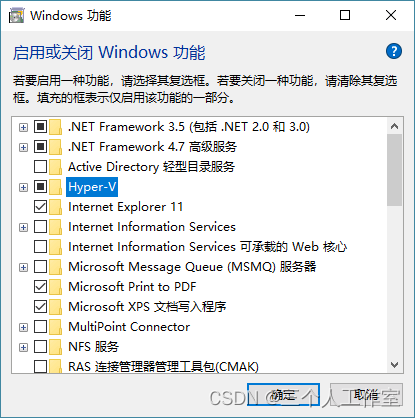Viewport: 415px width, 418px height.
Task: Select the Hyper-V folder icon
Action: [x=56, y=187]
